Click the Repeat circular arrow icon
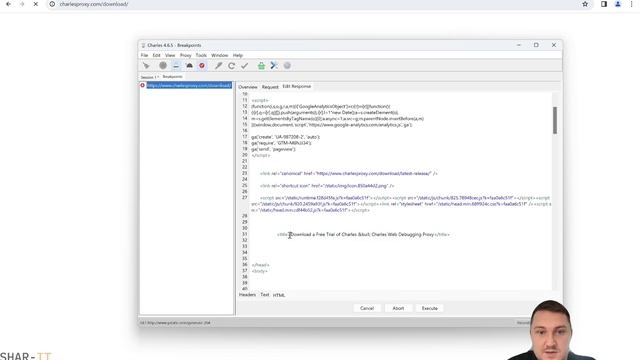The width and height of the screenshot is (640, 360). pyautogui.click(x=231, y=66)
